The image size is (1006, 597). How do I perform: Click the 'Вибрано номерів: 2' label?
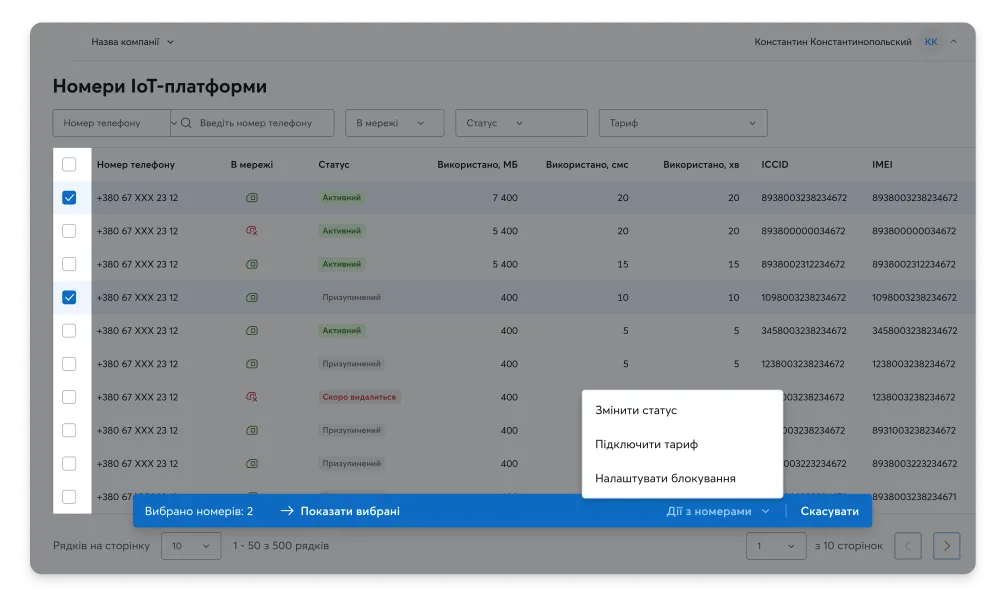point(199,511)
